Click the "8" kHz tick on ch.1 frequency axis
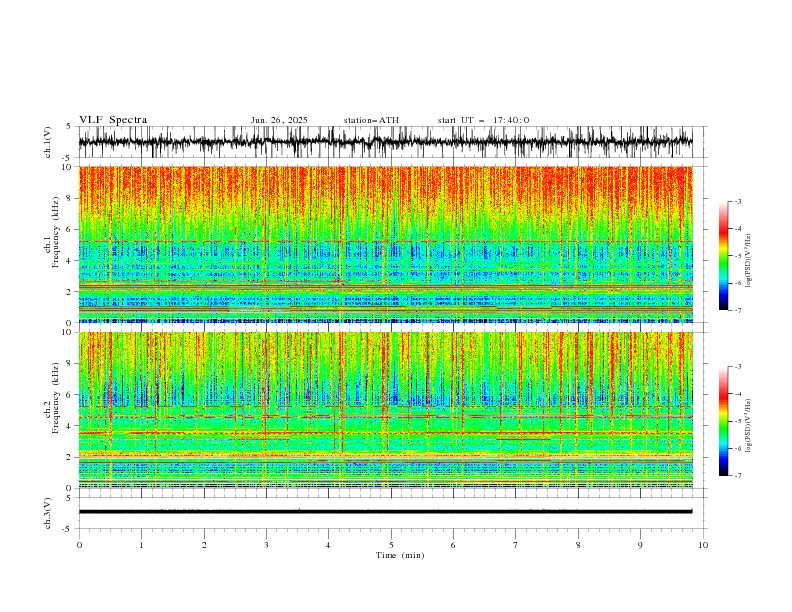The height and width of the screenshot is (612, 792). [x=70, y=198]
